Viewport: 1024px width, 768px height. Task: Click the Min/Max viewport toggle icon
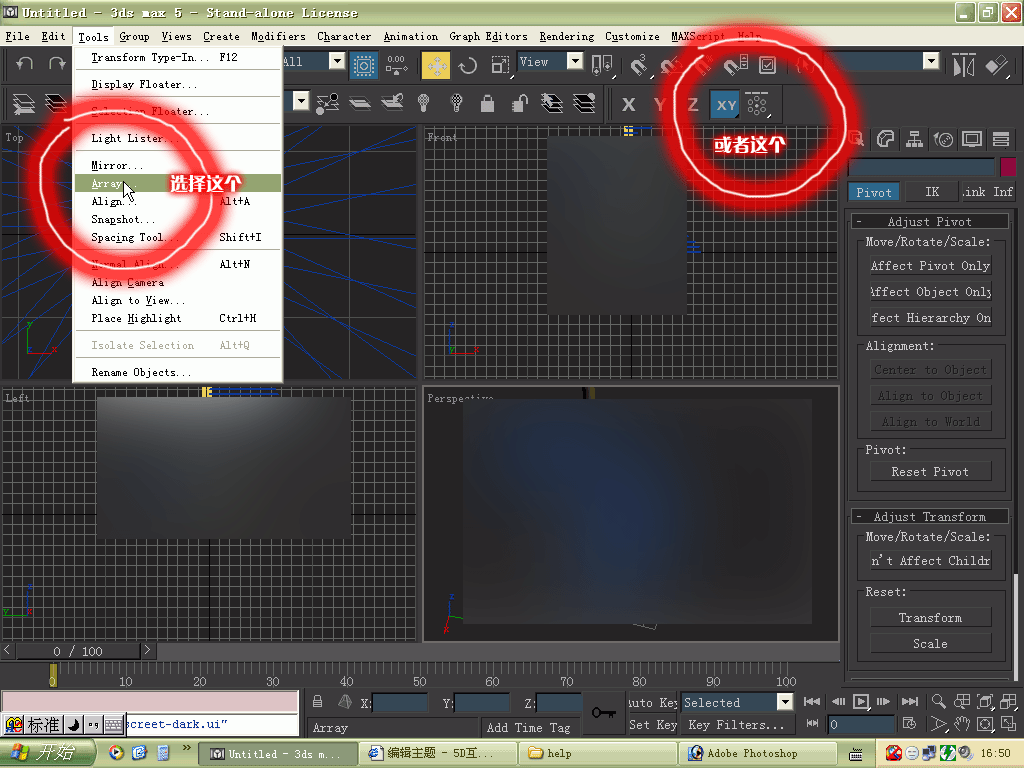click(x=1008, y=724)
